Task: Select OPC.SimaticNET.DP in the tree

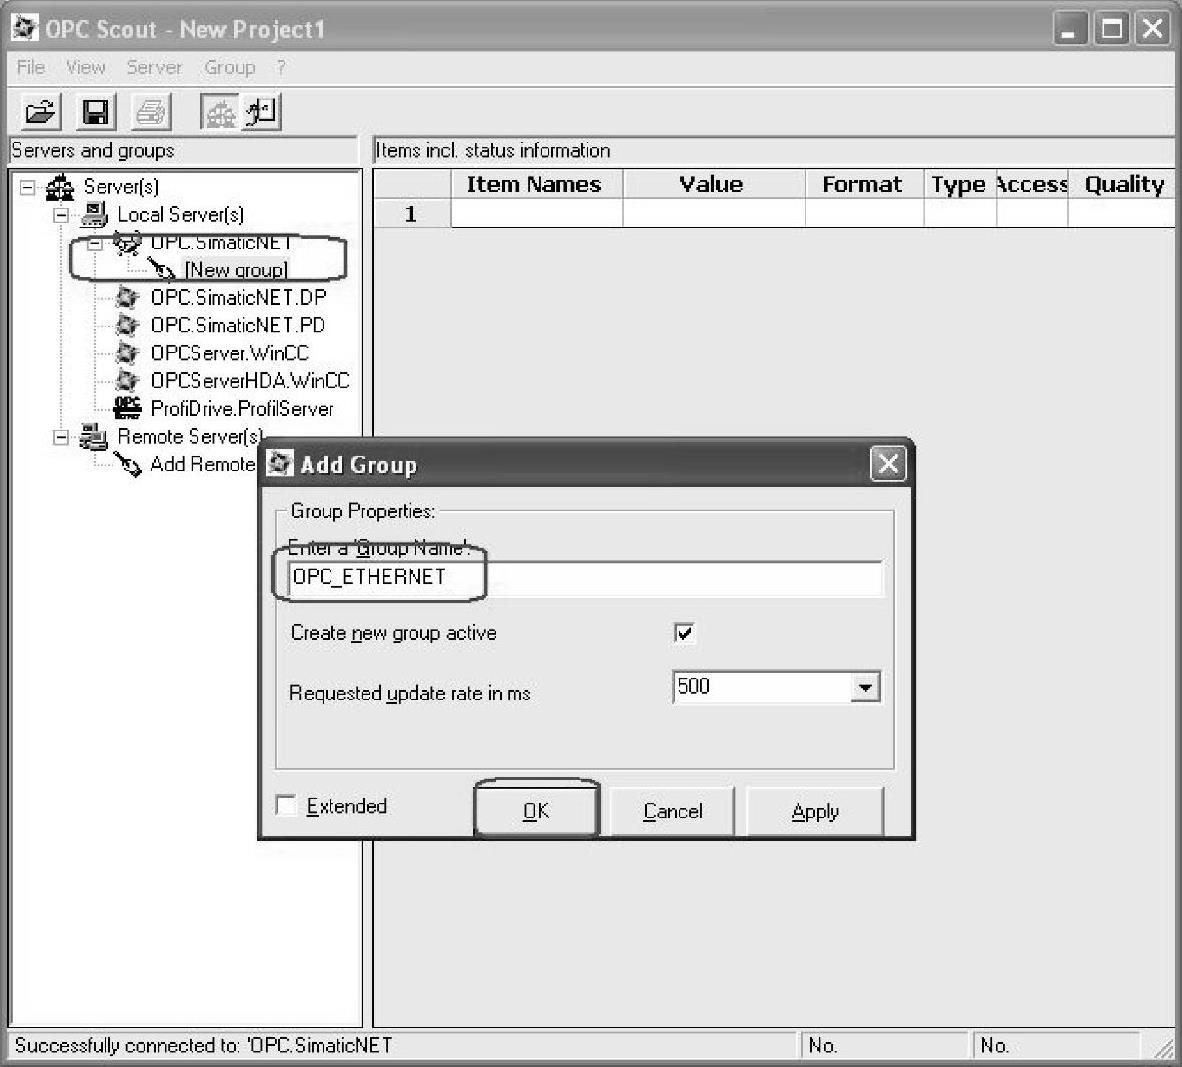Action: [x=238, y=298]
